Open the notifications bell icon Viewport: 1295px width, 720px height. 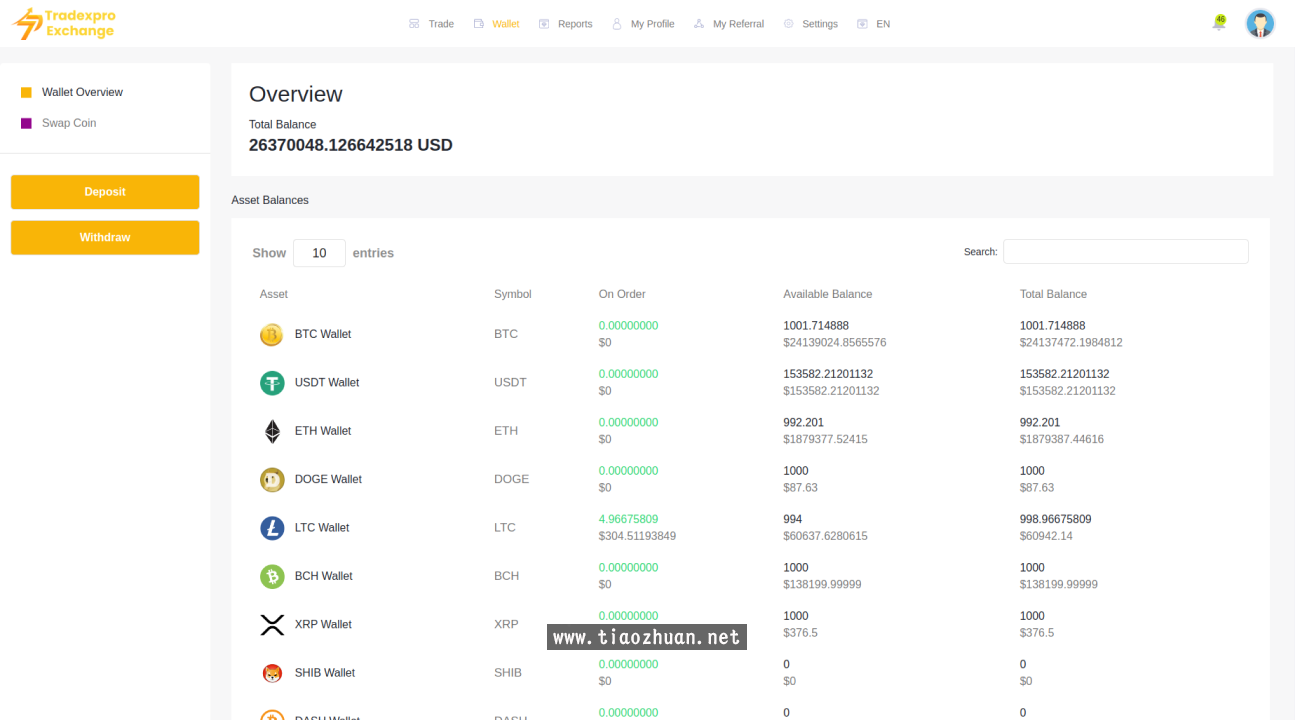[x=1218, y=23]
